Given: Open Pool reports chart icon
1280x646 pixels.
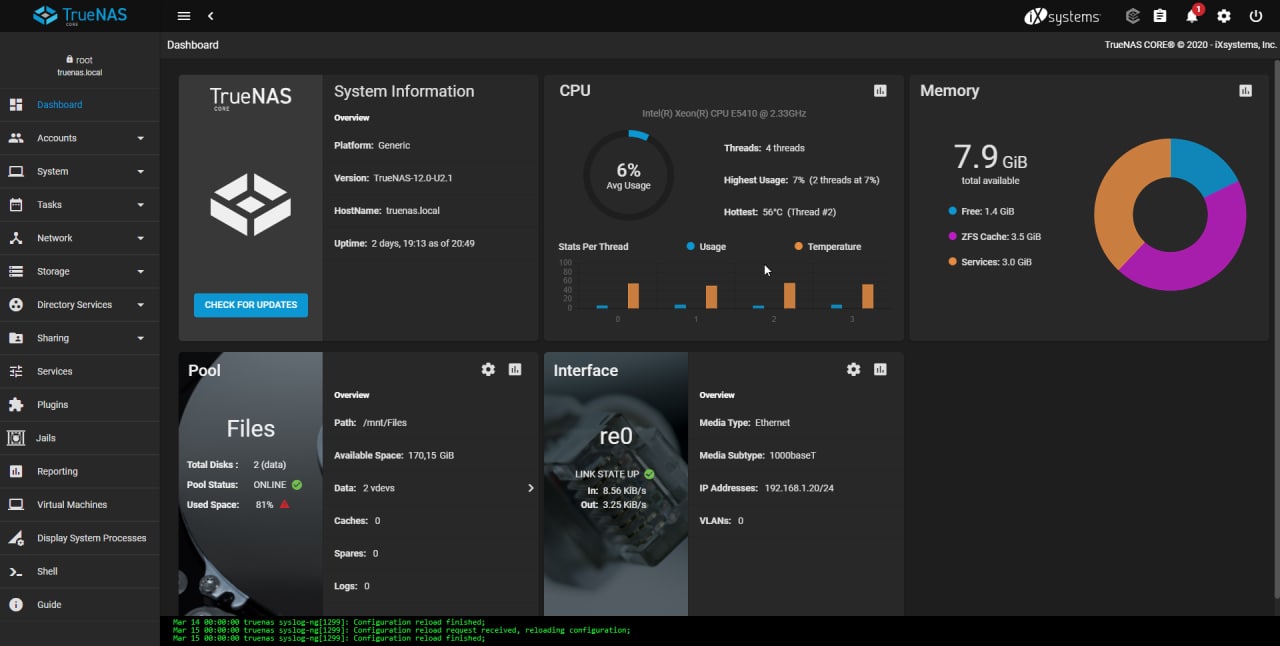Looking at the screenshot, I should pyautogui.click(x=515, y=369).
